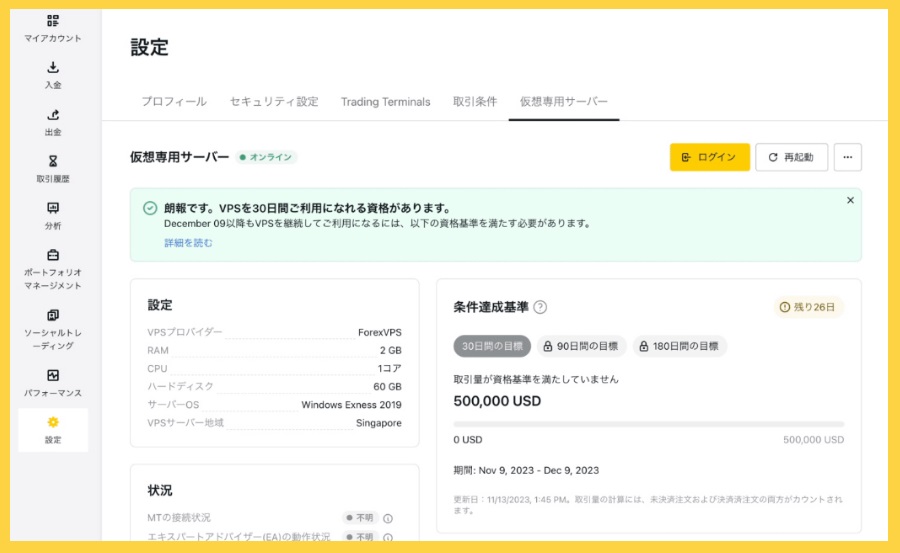Open the three-dot more options menu
Viewport: 900px width, 553px height.
point(847,157)
